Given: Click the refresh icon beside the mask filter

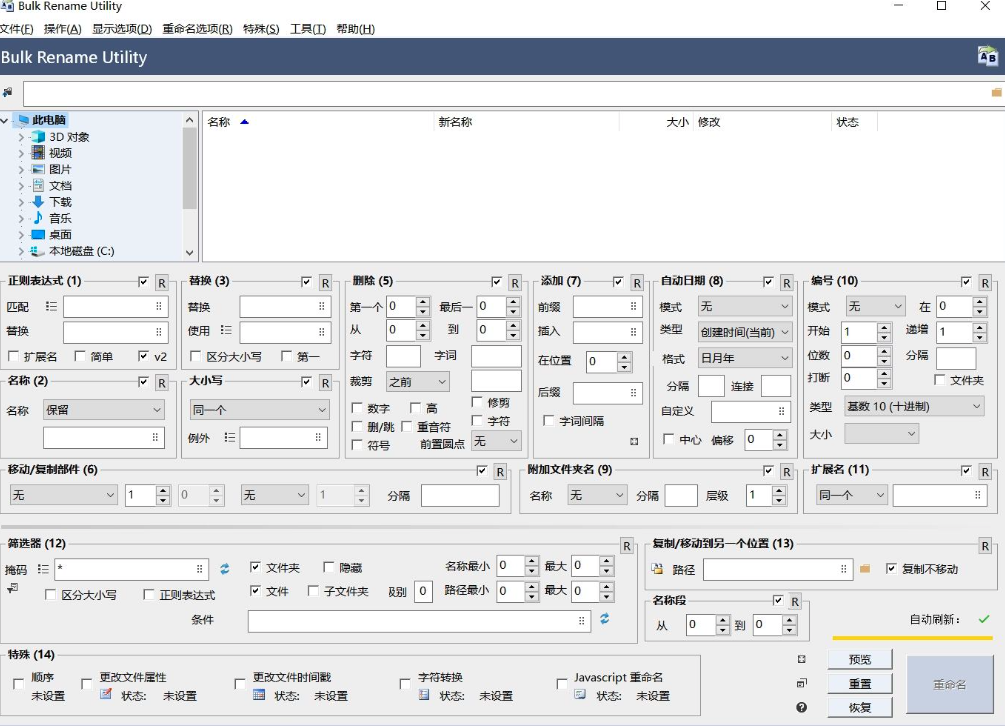Looking at the screenshot, I should coord(225,567).
